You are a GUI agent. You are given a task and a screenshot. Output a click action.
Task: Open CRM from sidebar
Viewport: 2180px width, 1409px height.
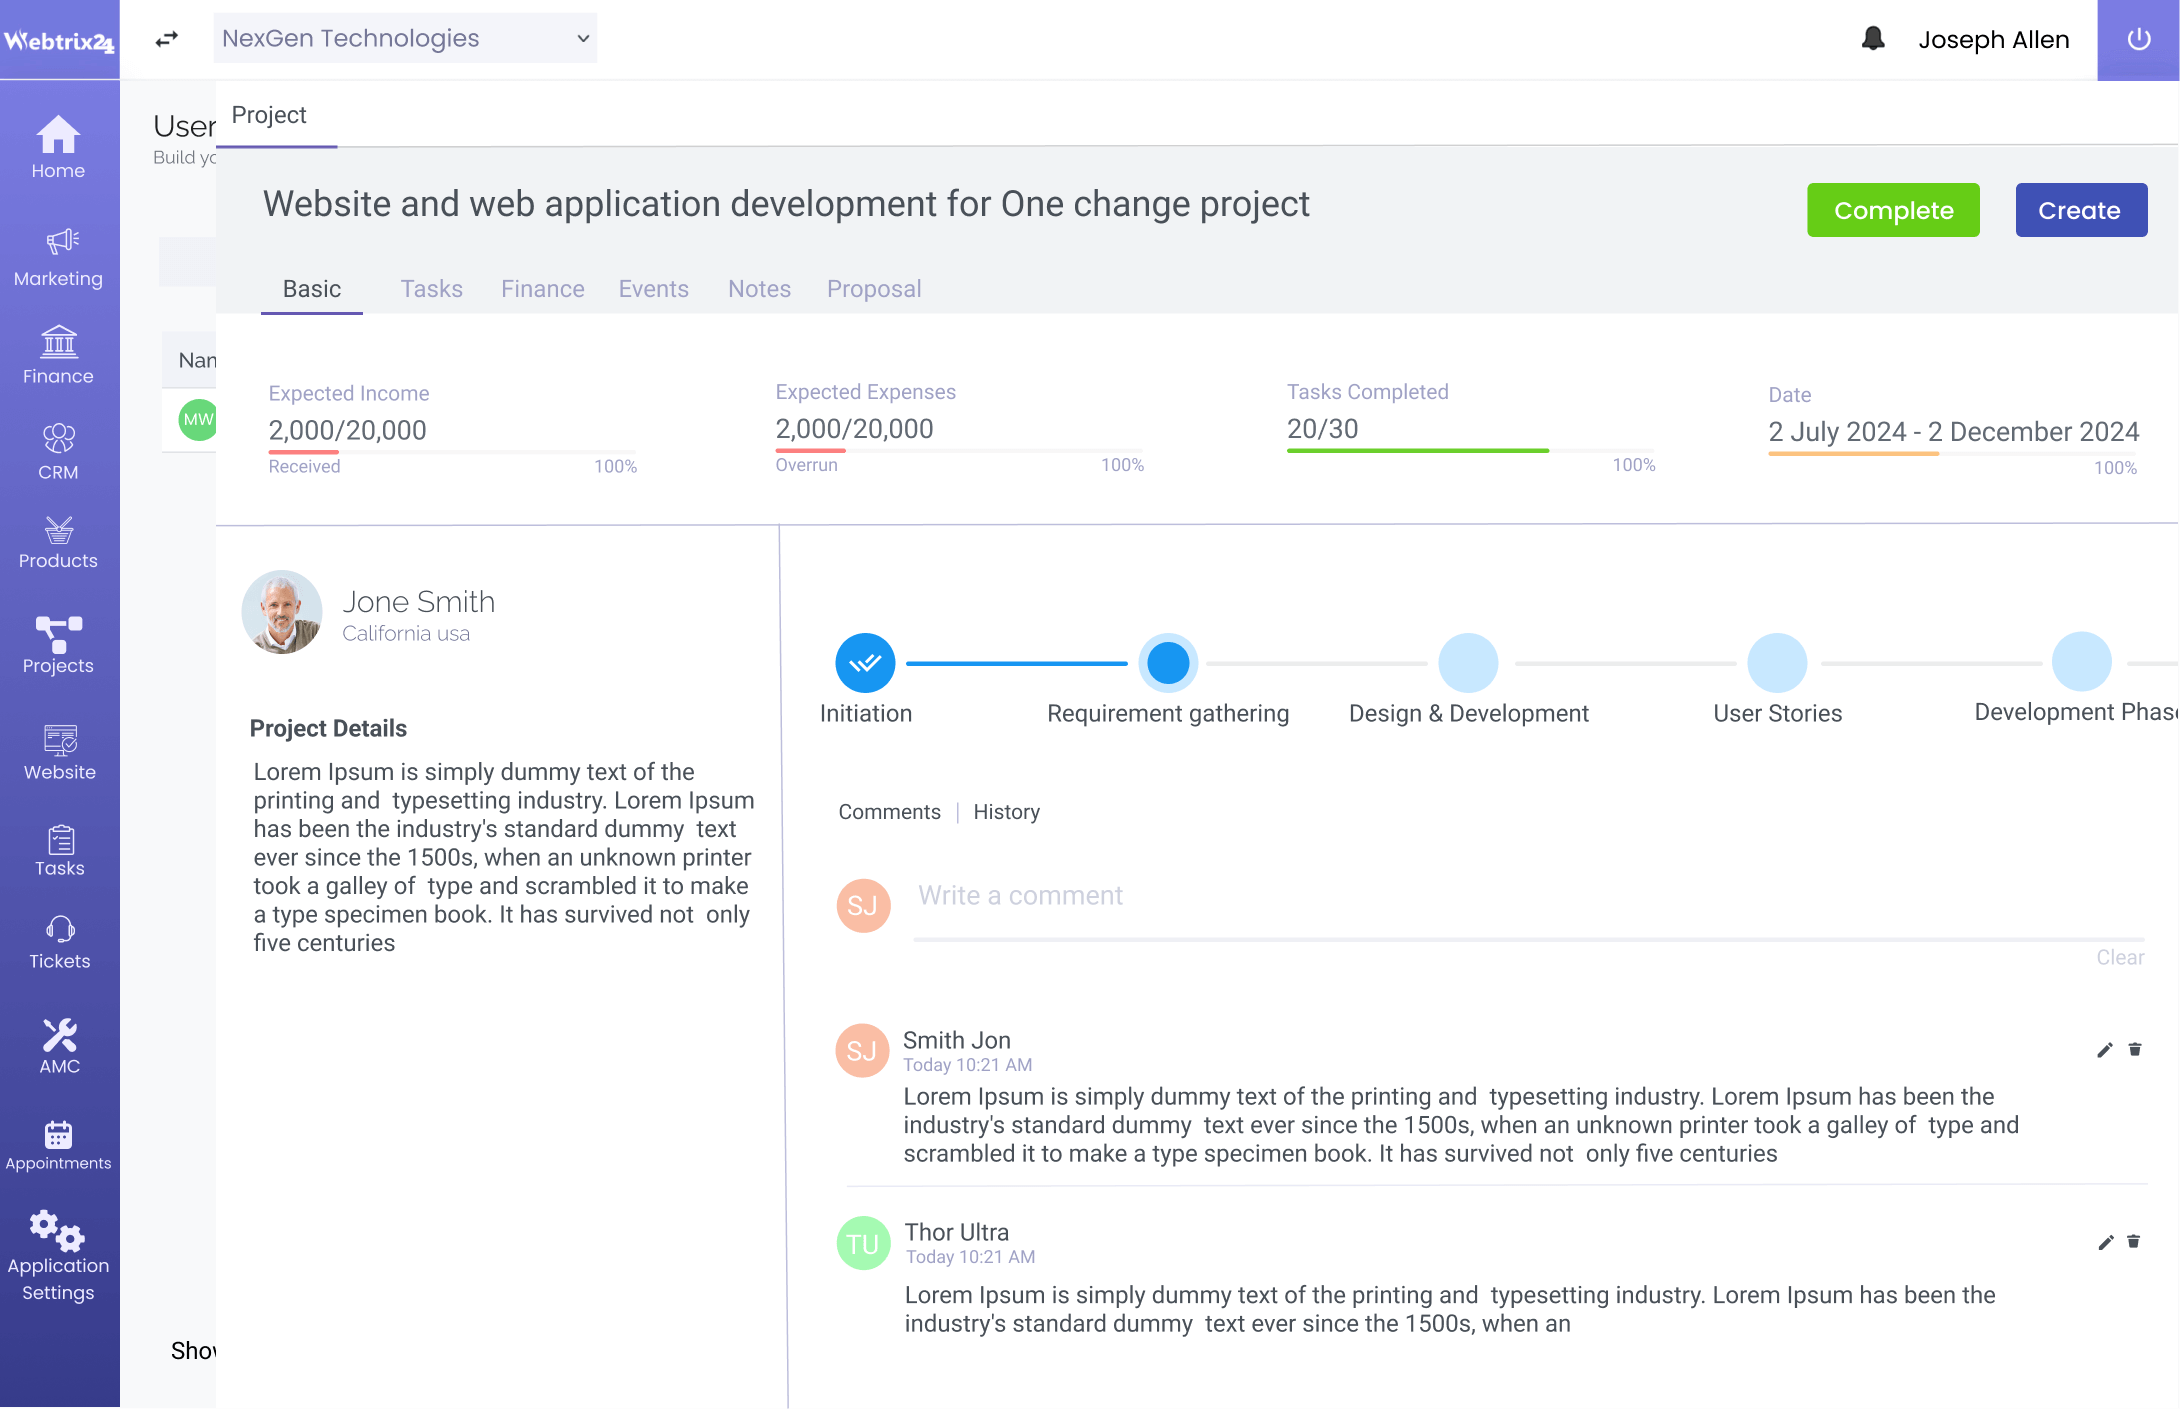coord(59,453)
